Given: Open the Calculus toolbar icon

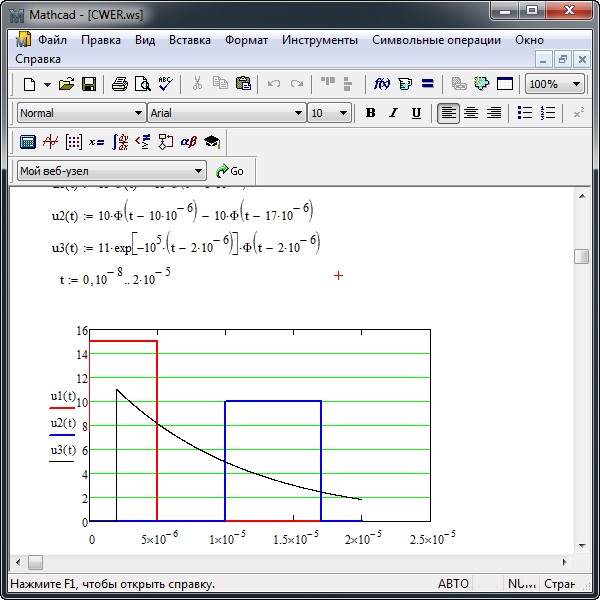Looking at the screenshot, I should (x=119, y=142).
